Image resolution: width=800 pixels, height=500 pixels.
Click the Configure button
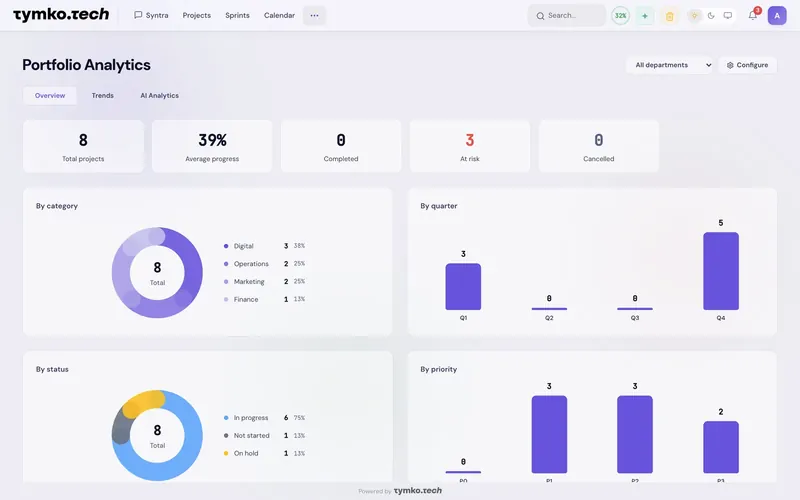click(x=747, y=65)
